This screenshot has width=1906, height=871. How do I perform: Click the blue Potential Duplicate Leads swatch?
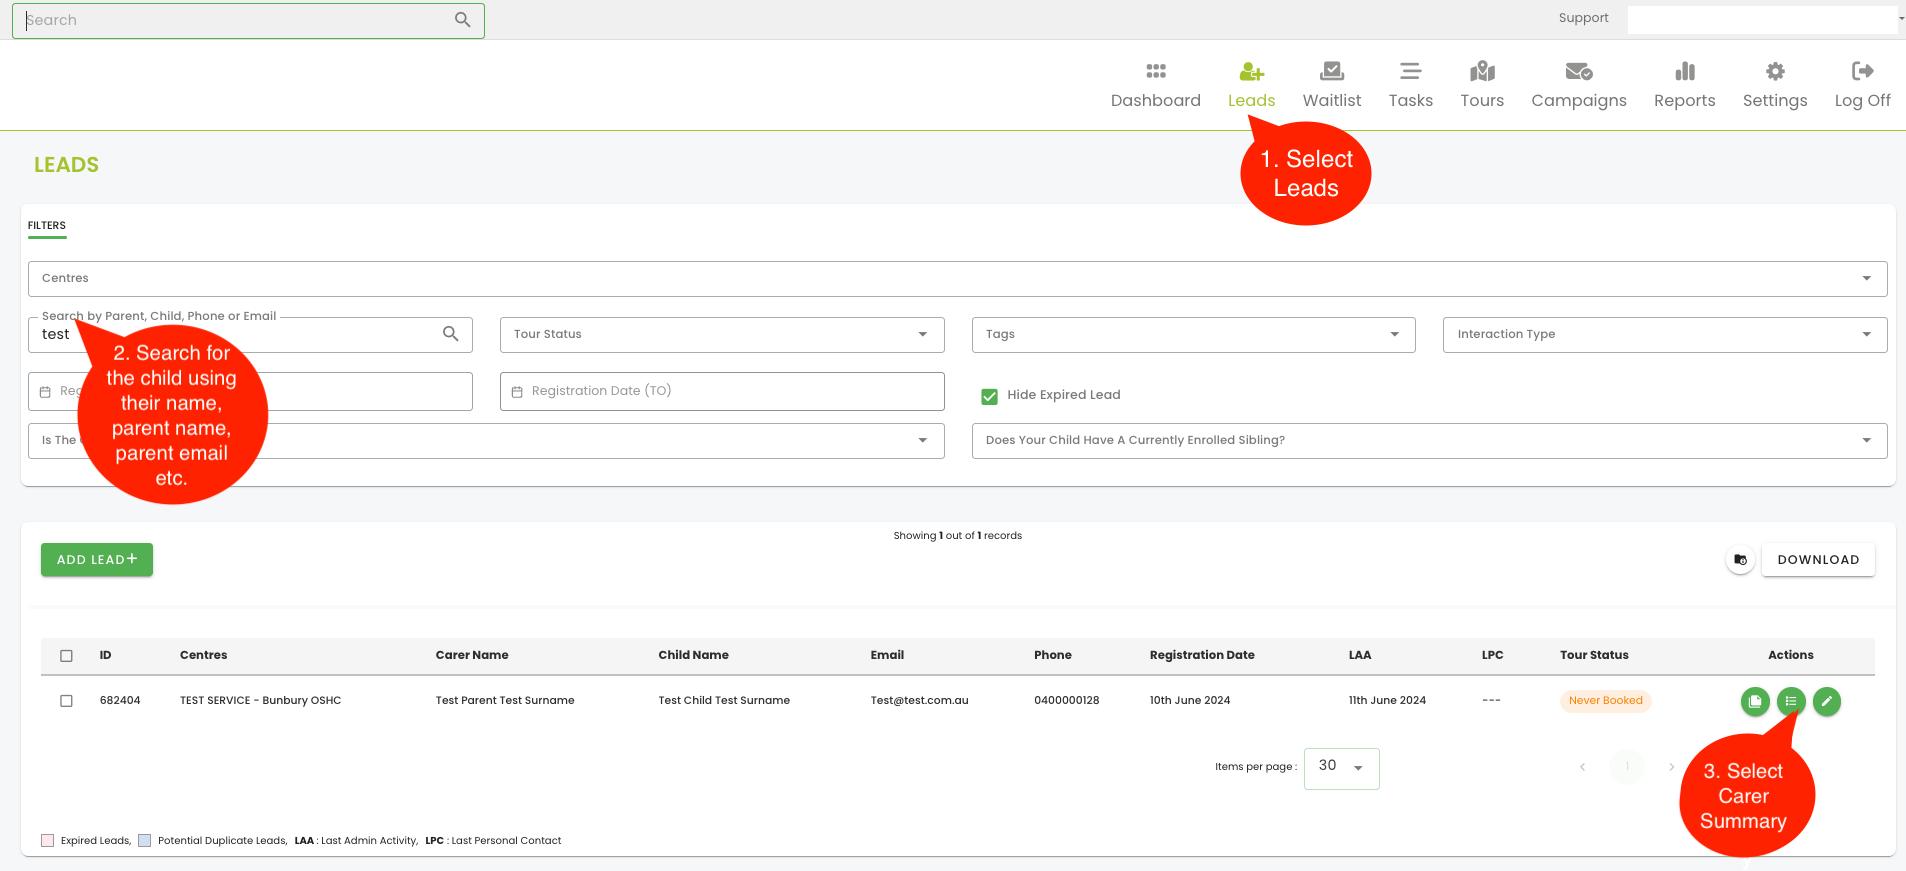click(x=144, y=841)
